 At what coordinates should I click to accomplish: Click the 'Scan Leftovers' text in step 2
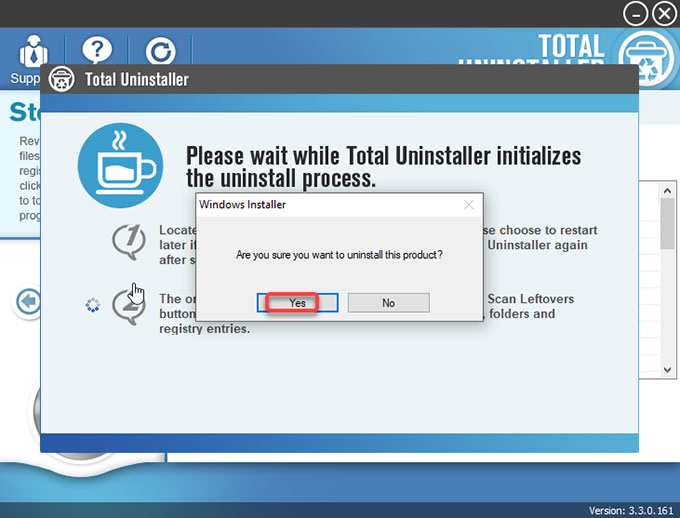[530, 299]
